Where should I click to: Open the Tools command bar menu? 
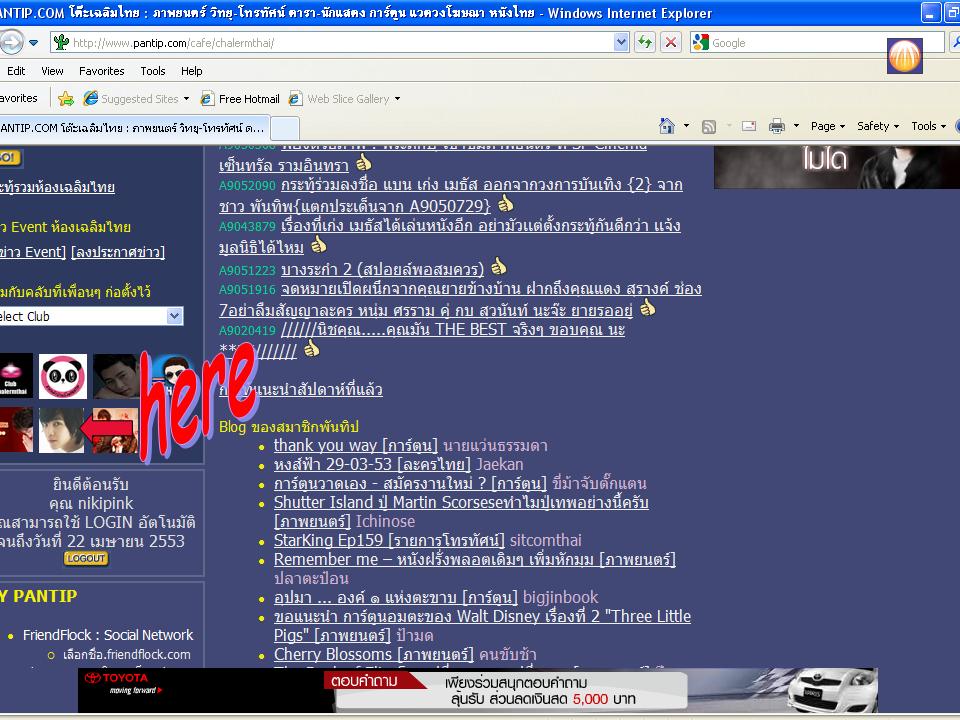coord(929,126)
